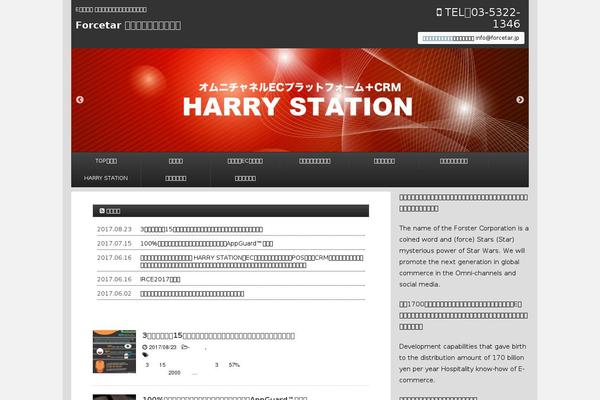
Task: Advance the banner with the right arrow
Action: click(x=520, y=100)
